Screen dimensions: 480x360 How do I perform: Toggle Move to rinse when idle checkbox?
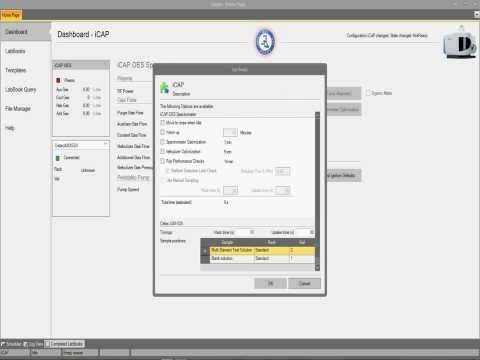[163, 123]
